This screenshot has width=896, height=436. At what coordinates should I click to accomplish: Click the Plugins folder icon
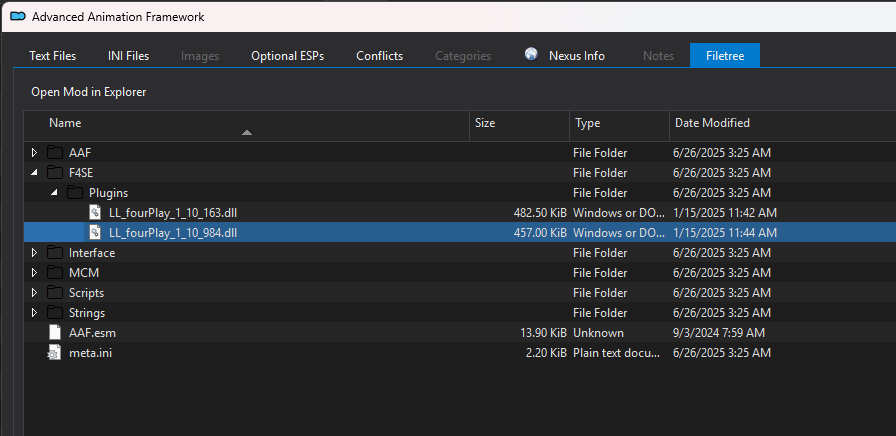[x=75, y=193]
